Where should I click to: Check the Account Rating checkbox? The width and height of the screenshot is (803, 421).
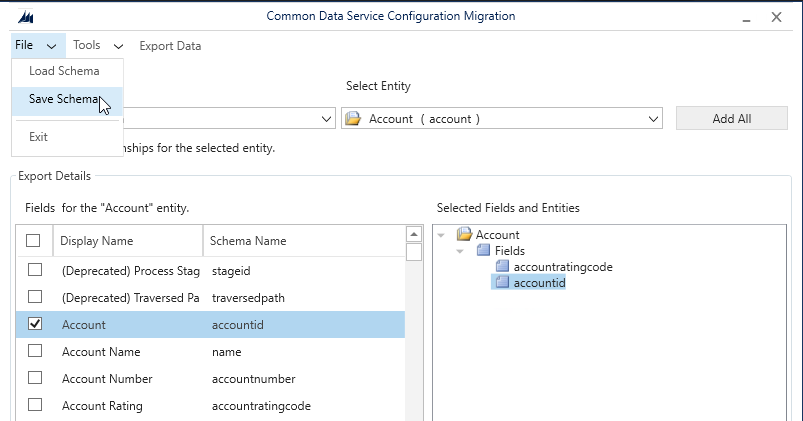[35, 405]
